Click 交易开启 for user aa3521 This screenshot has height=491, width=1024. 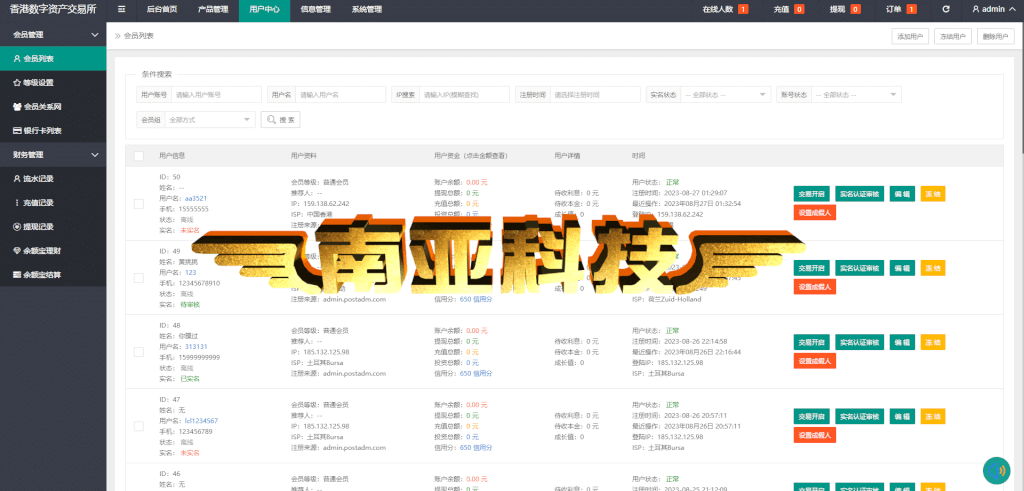pos(812,194)
